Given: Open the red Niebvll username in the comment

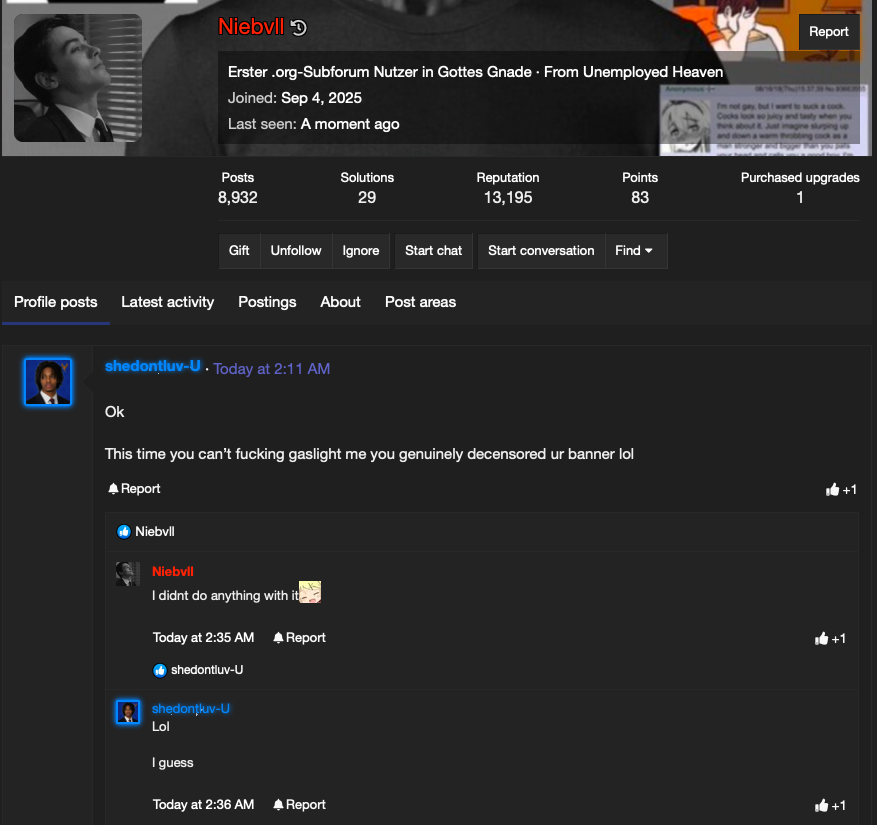Looking at the screenshot, I should (173, 572).
